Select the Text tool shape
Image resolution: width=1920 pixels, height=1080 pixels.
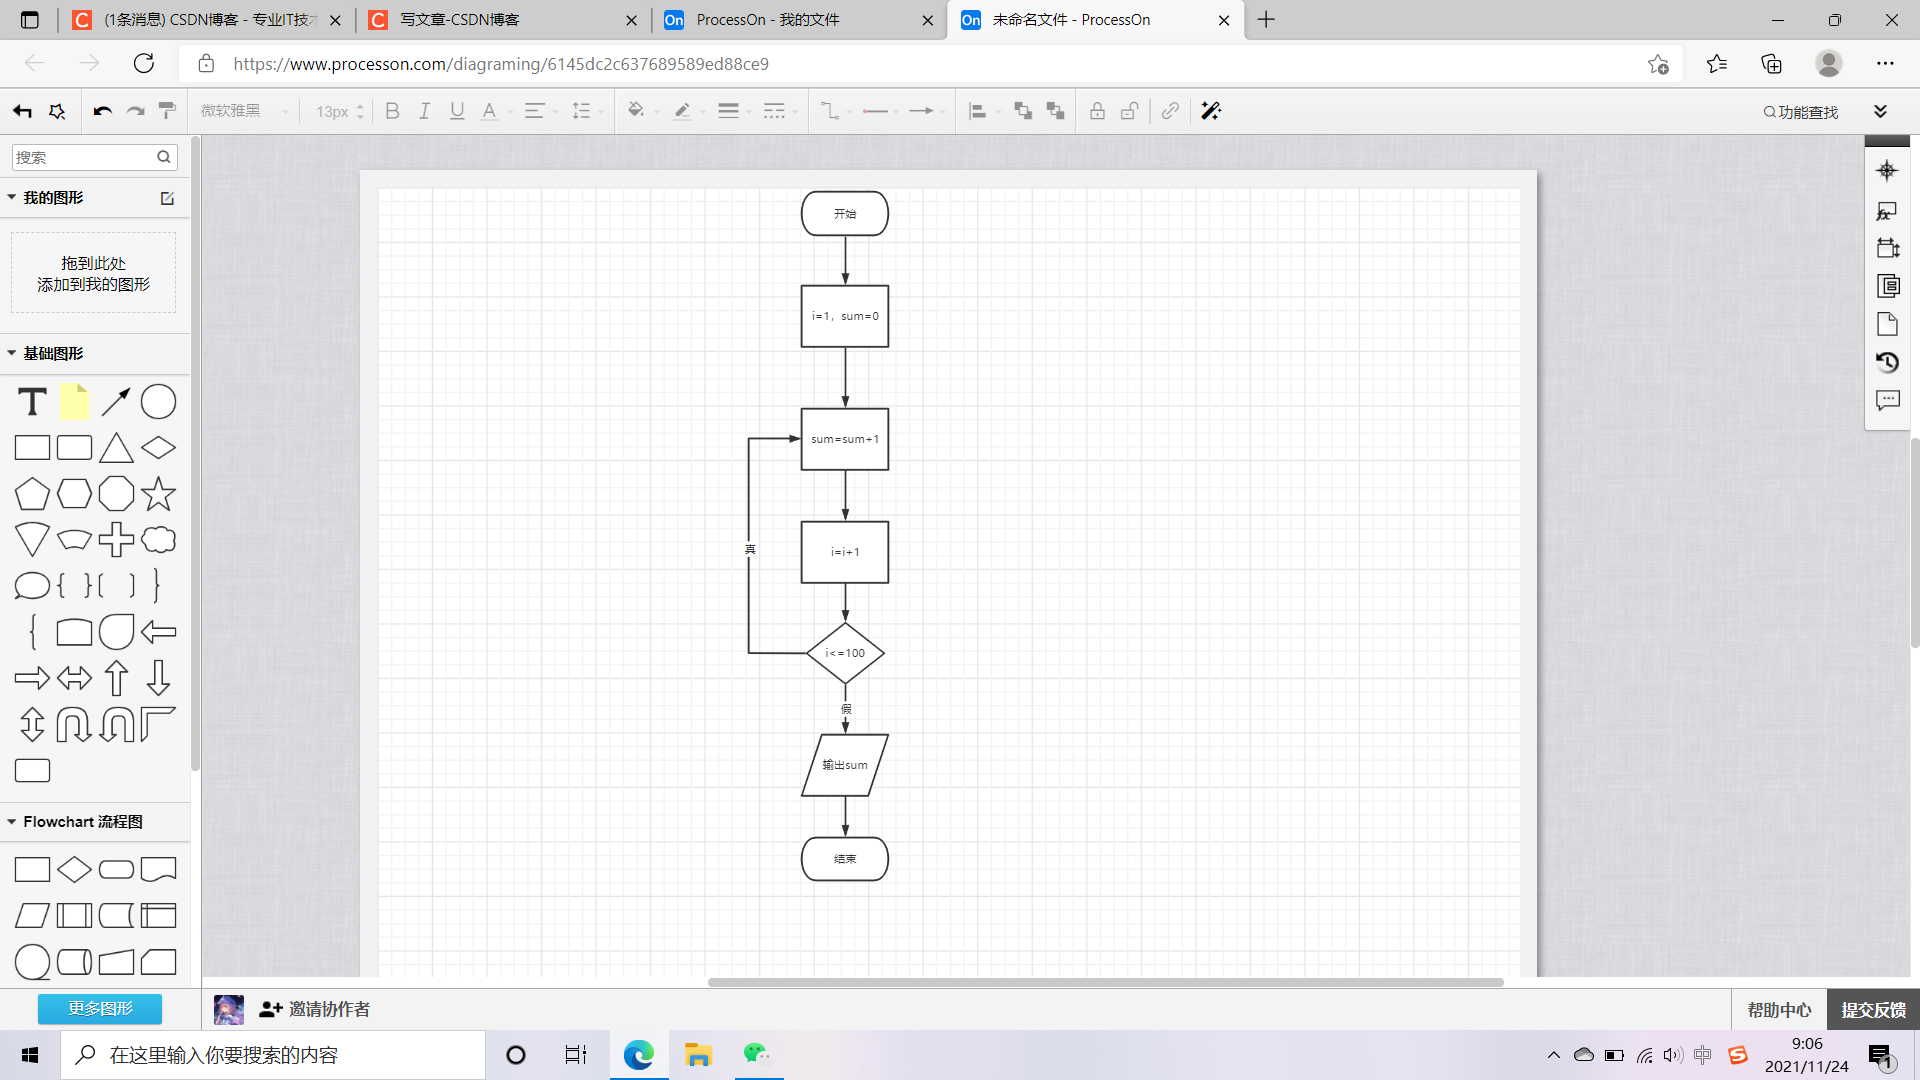coord(32,402)
